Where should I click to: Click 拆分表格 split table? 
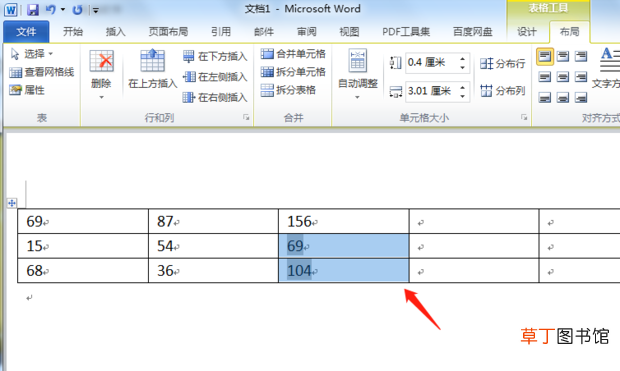pos(288,90)
